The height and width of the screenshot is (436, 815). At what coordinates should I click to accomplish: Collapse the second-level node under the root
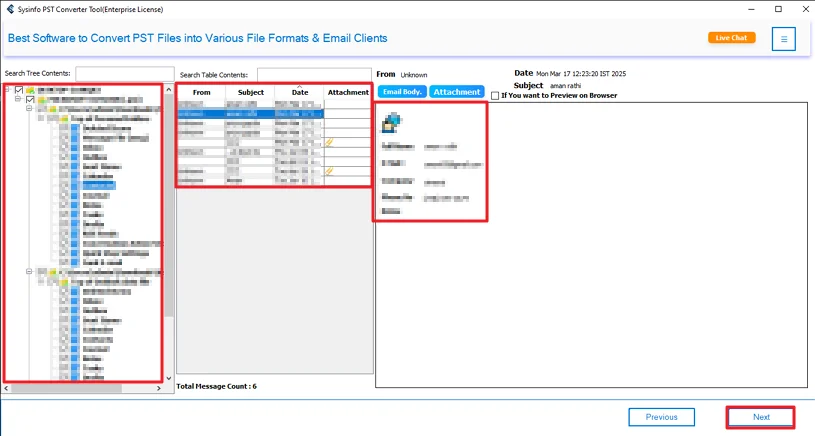pos(18,99)
